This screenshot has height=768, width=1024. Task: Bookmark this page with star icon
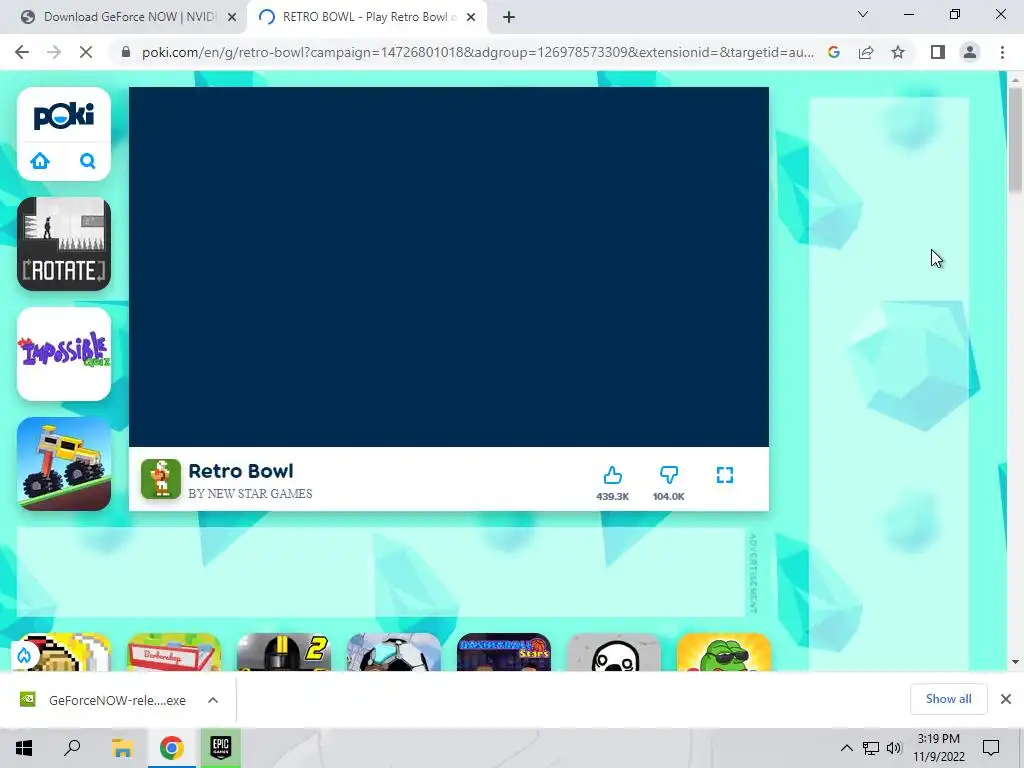898,52
